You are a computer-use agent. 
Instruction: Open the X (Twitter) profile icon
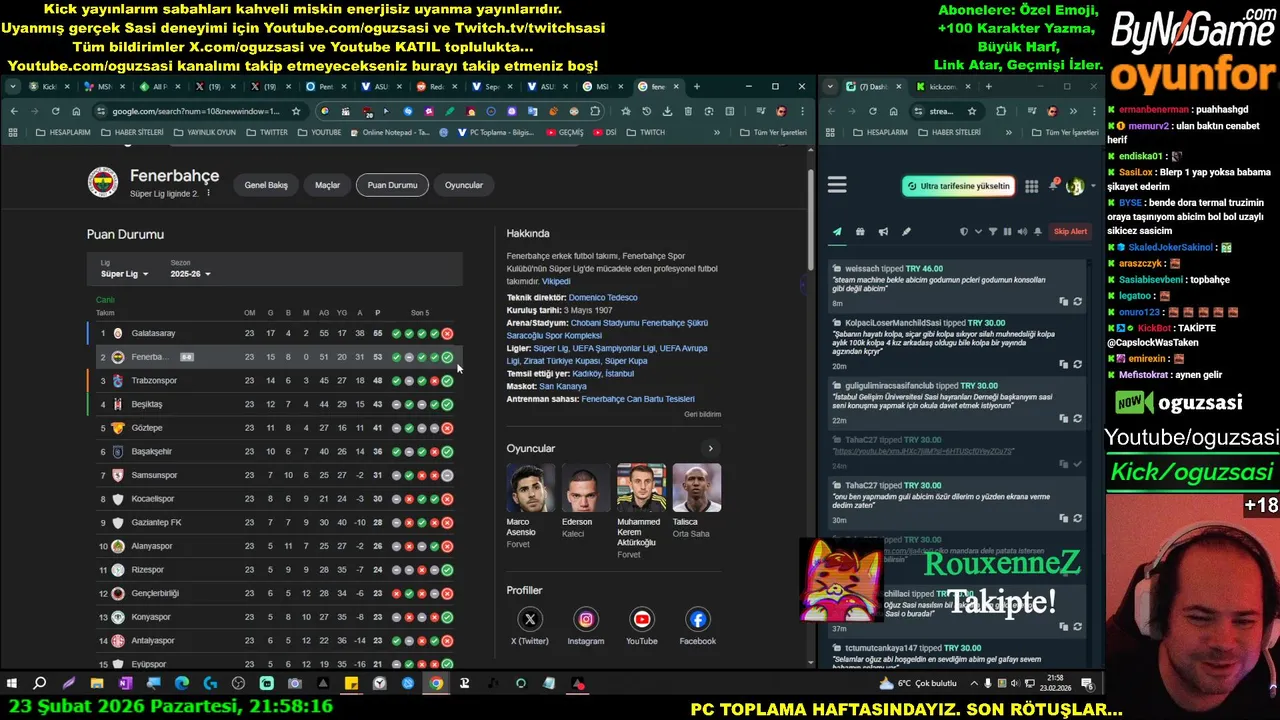click(x=530, y=620)
